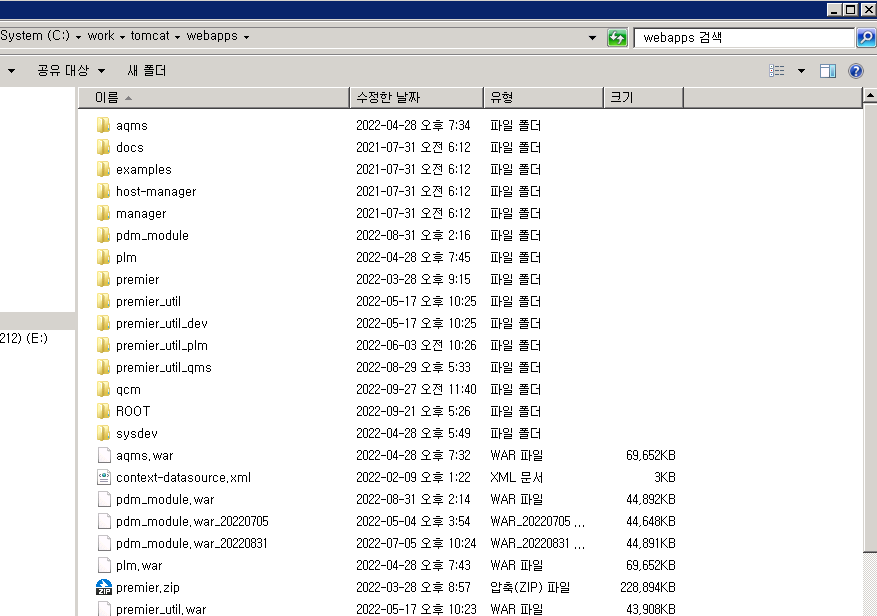Navigate to System (C:) via breadcrumb
This screenshot has height=616, width=877.
tap(39, 35)
